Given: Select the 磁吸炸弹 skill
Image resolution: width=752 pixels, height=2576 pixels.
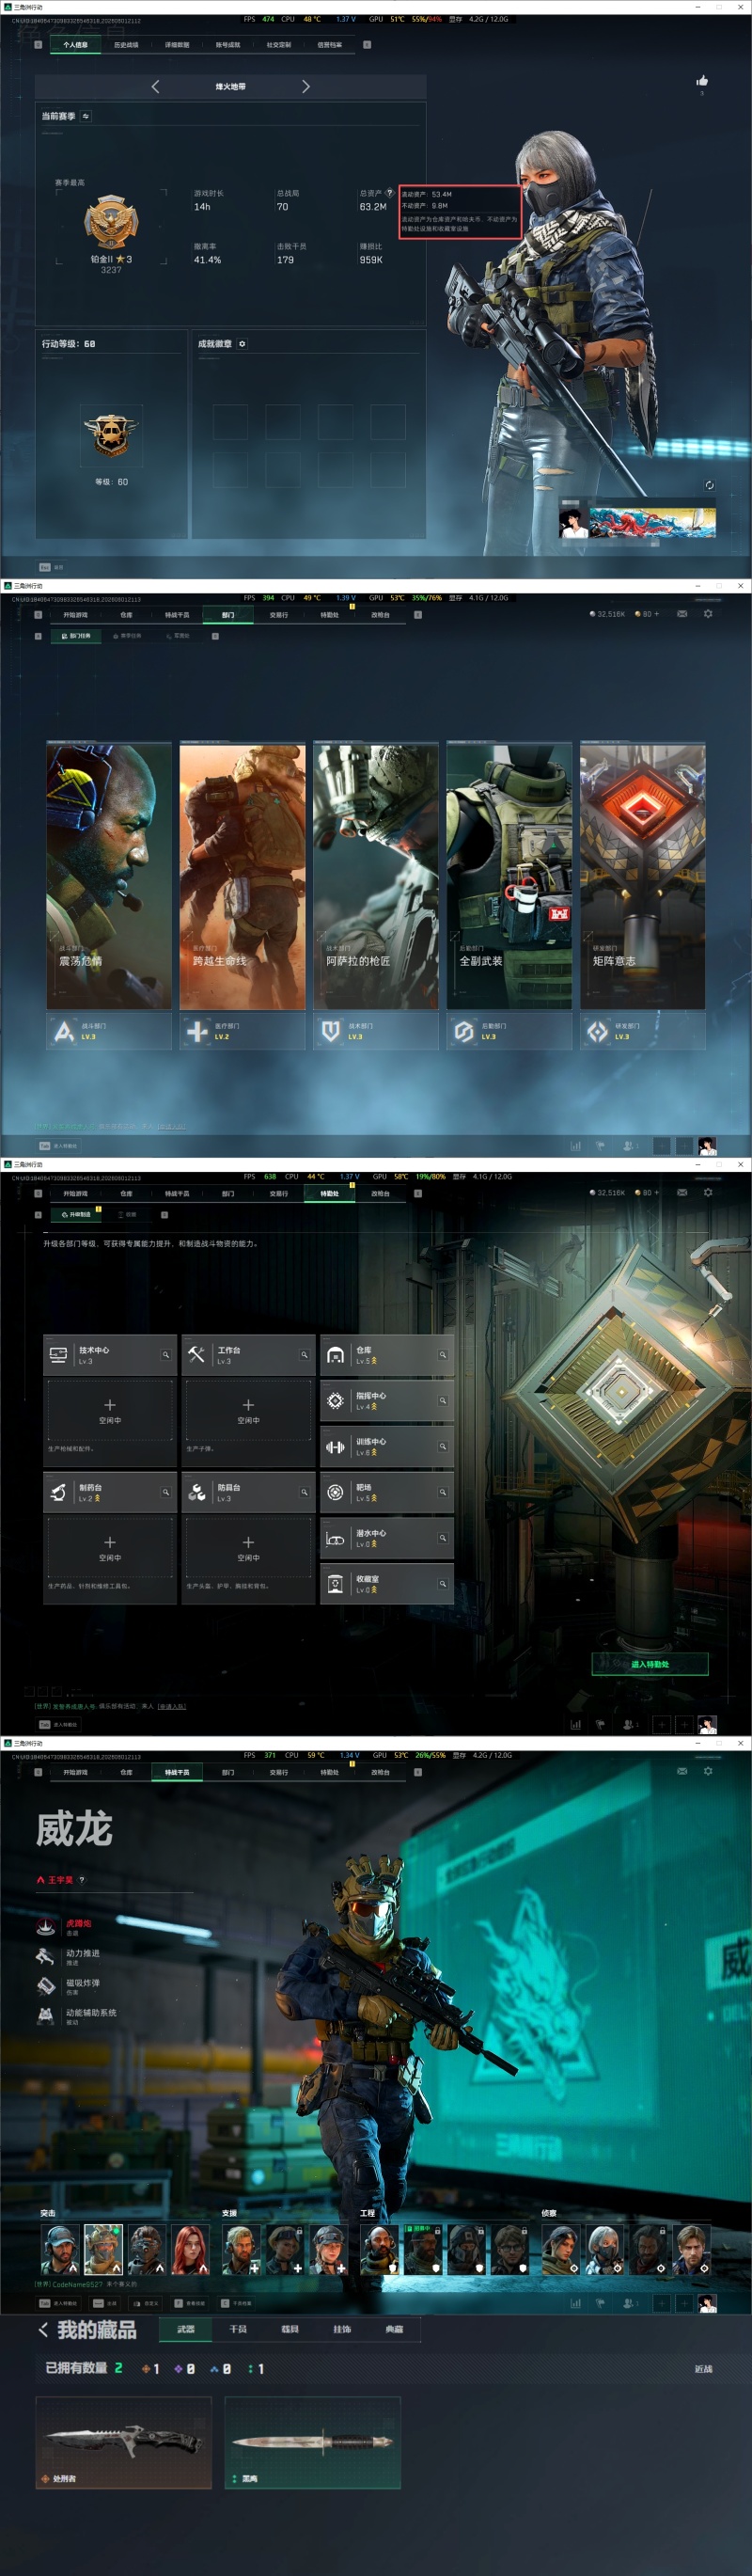Looking at the screenshot, I should 69,1986.
